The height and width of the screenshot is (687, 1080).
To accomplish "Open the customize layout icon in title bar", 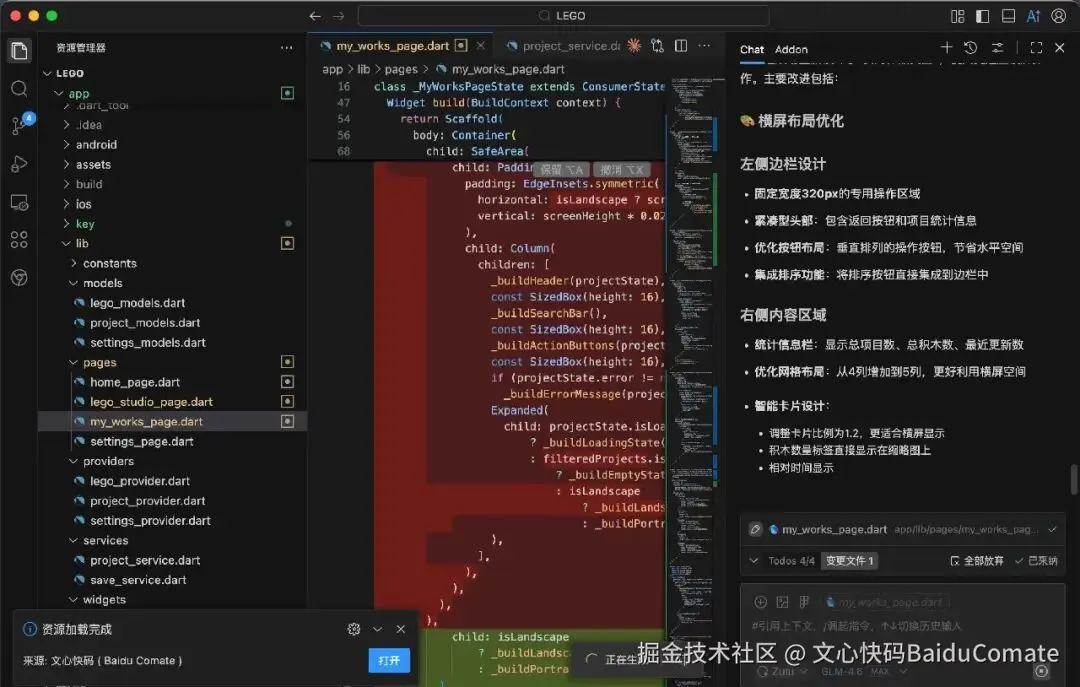I will pos(957,16).
